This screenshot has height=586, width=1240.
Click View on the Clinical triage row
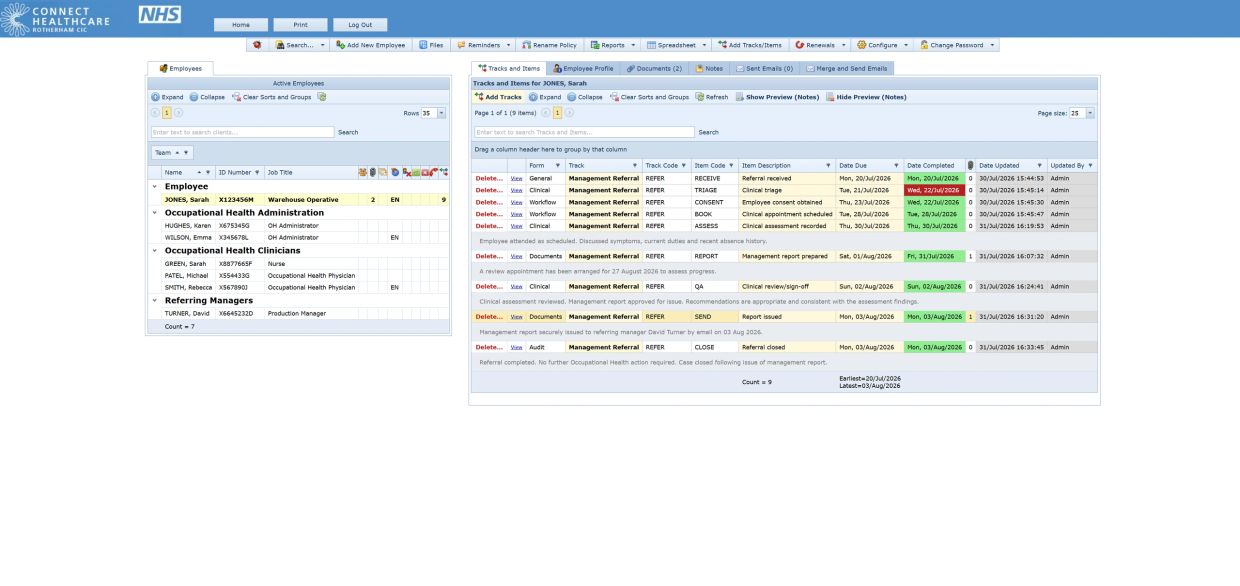point(517,190)
